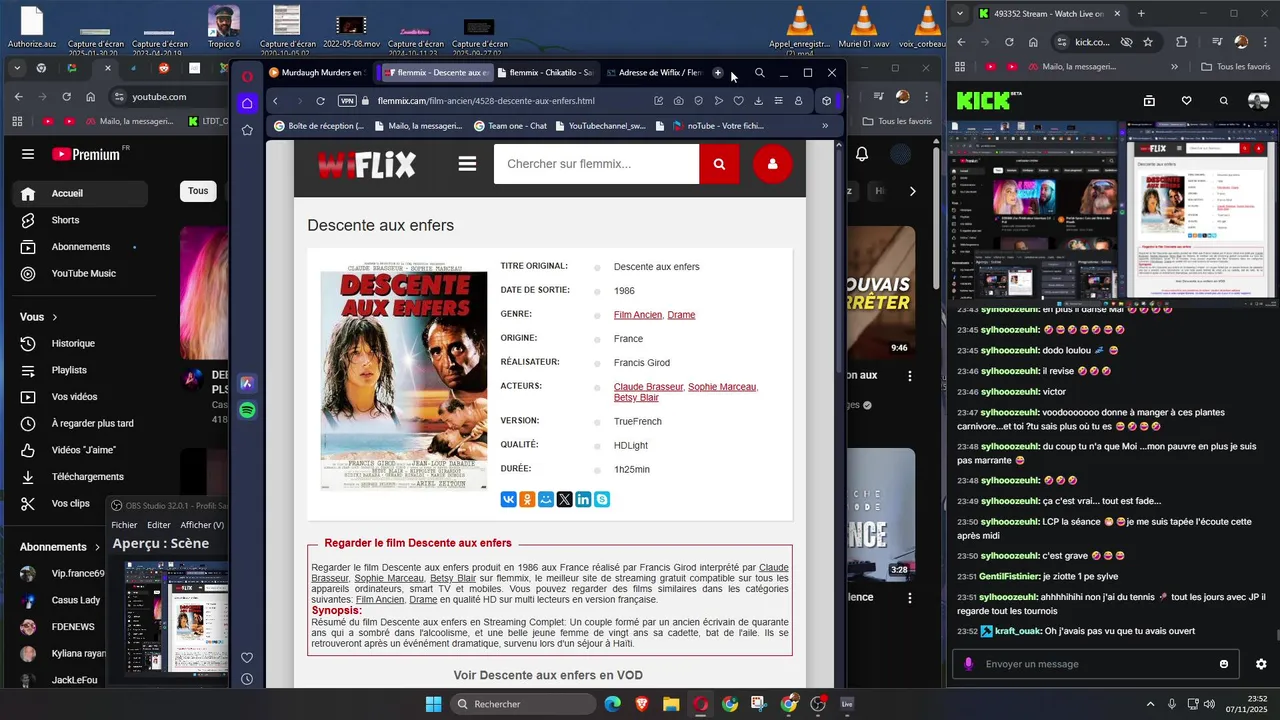
Task: Open the Wiflix hamburger menu
Action: (467, 164)
